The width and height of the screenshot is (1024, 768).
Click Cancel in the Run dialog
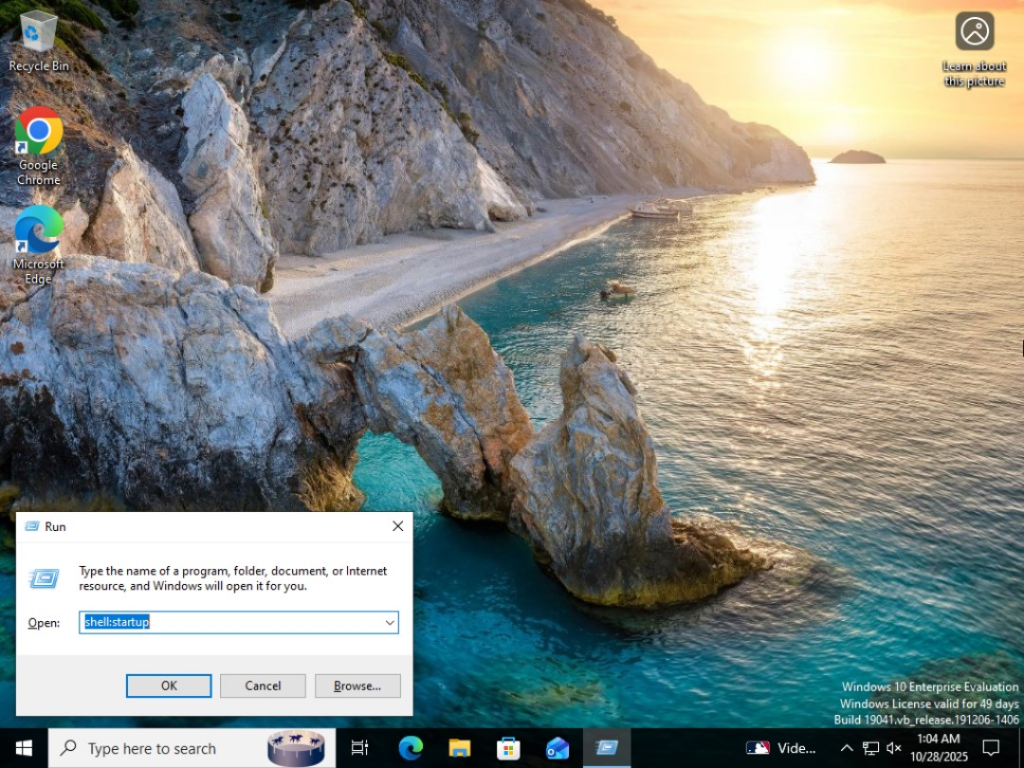263,686
